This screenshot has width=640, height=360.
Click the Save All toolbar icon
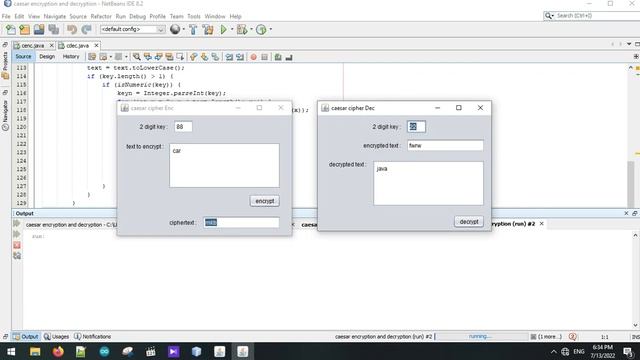click(x=53, y=29)
